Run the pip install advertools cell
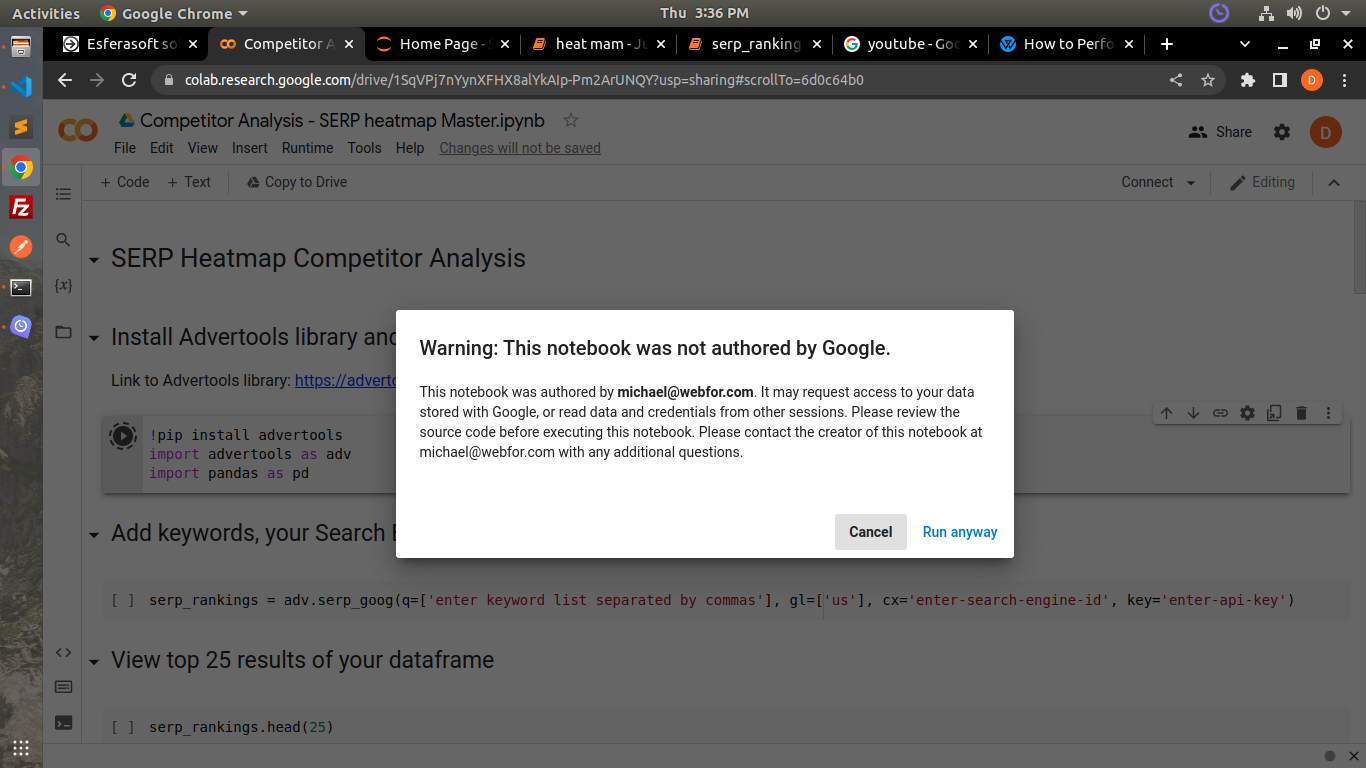Image resolution: width=1366 pixels, height=768 pixels. pos(122,436)
